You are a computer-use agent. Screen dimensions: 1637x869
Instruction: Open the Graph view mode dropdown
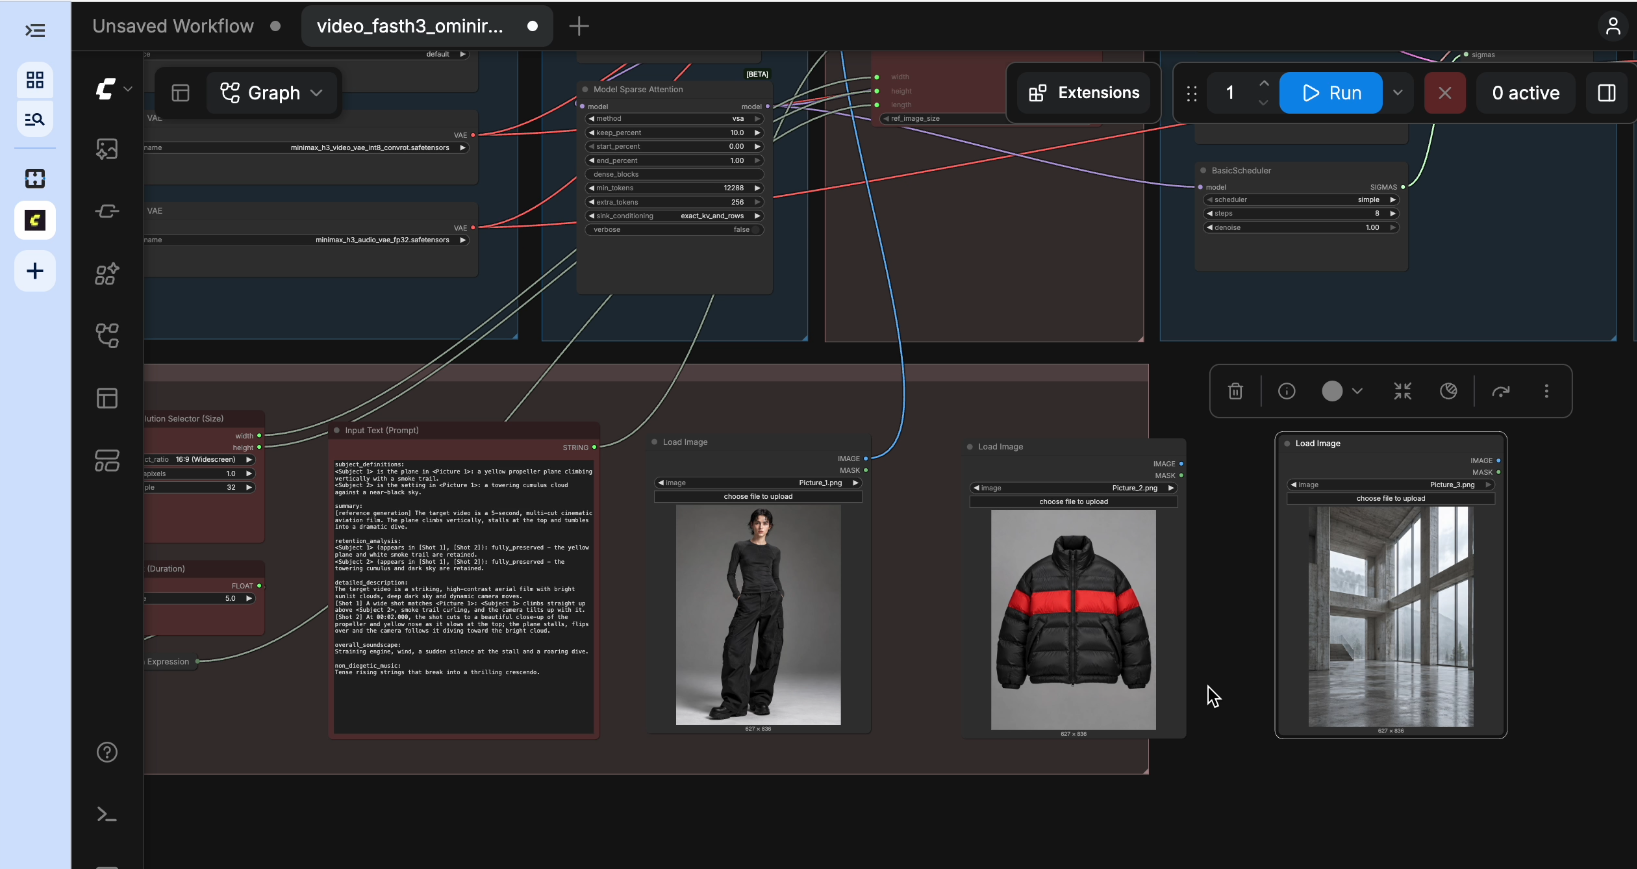tap(273, 93)
